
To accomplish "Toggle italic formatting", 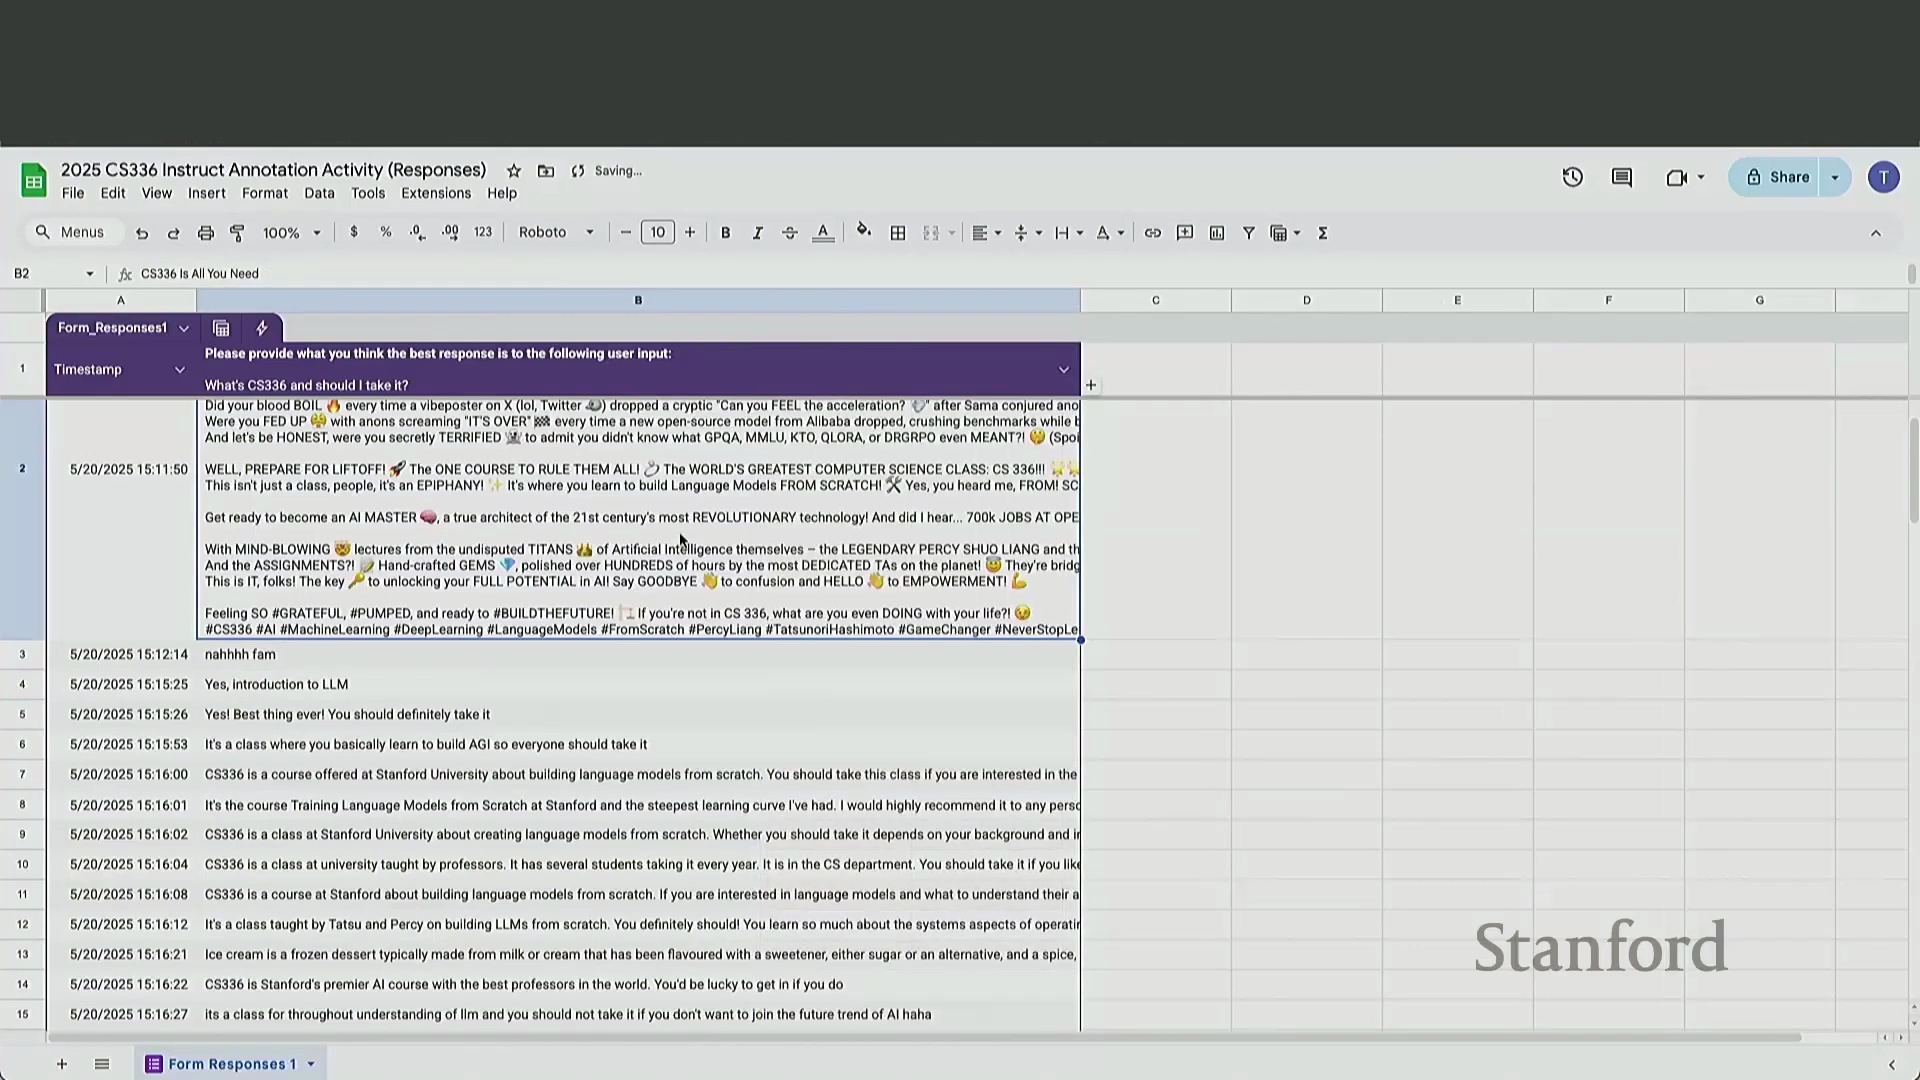I will (x=757, y=233).
